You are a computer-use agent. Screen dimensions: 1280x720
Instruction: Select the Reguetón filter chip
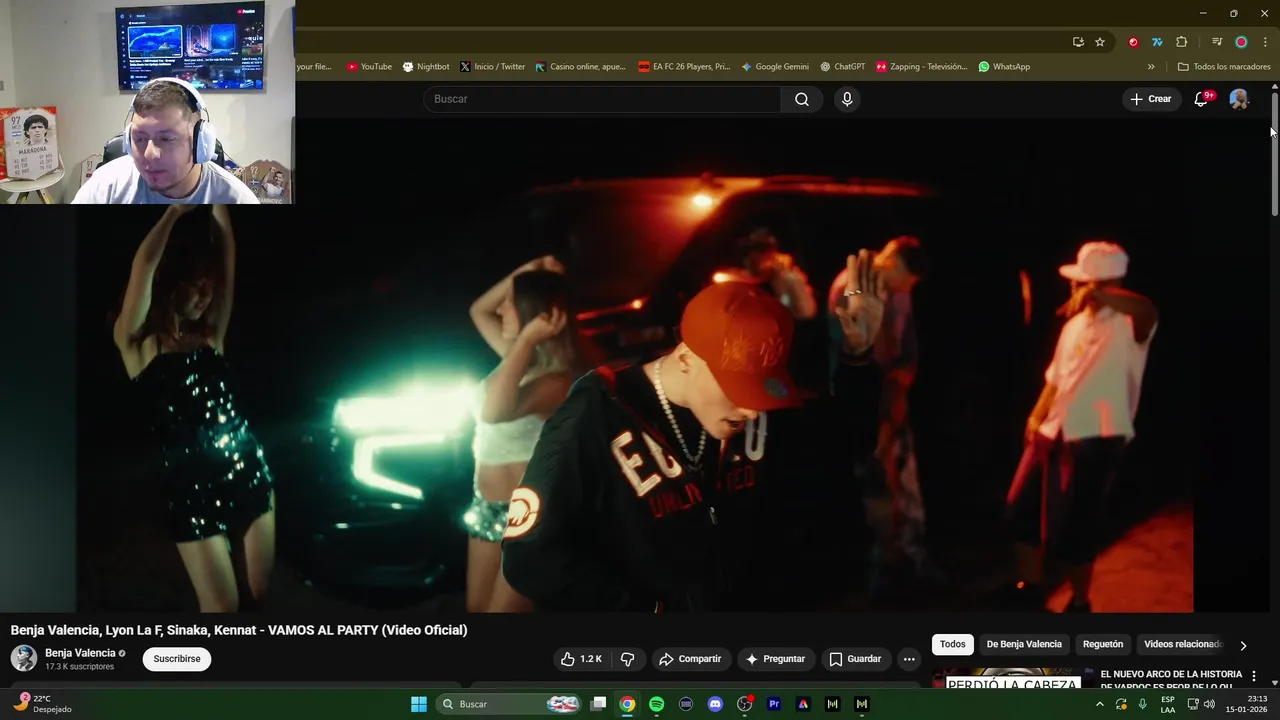(1103, 644)
